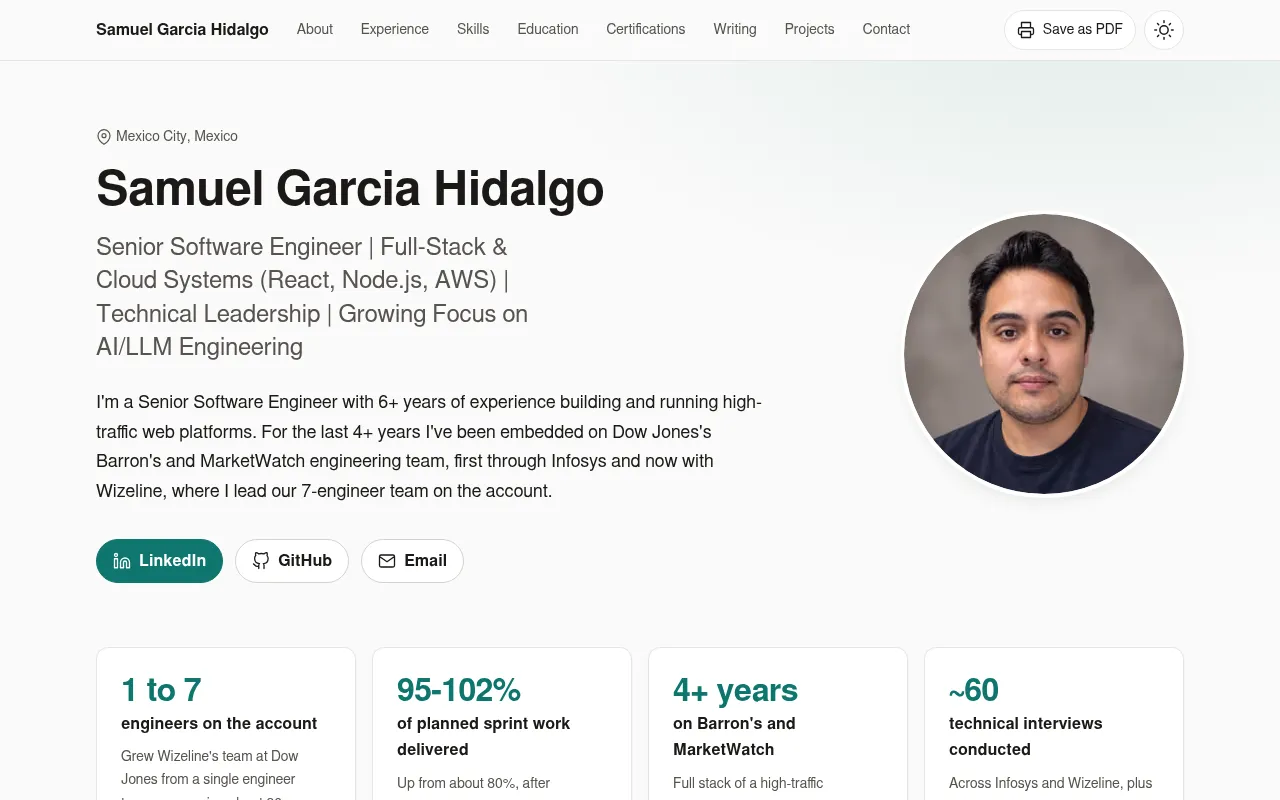
Task: Click the printer icon in Save as PDF
Action: click(x=1026, y=30)
